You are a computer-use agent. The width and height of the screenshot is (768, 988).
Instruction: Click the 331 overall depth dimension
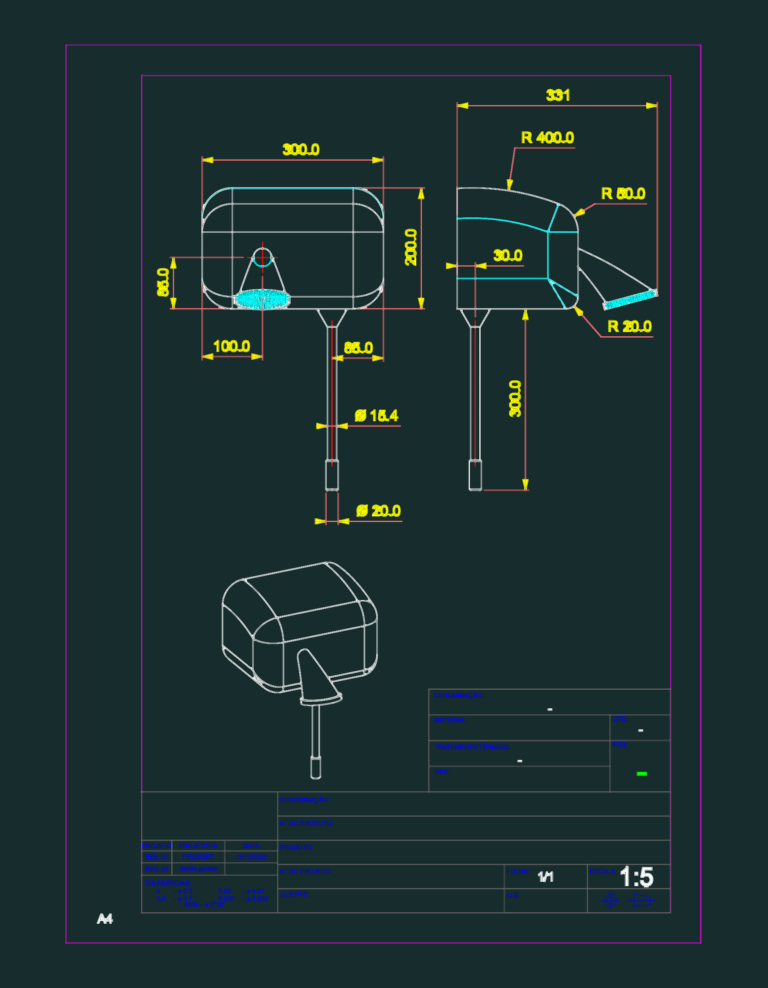(x=558, y=95)
